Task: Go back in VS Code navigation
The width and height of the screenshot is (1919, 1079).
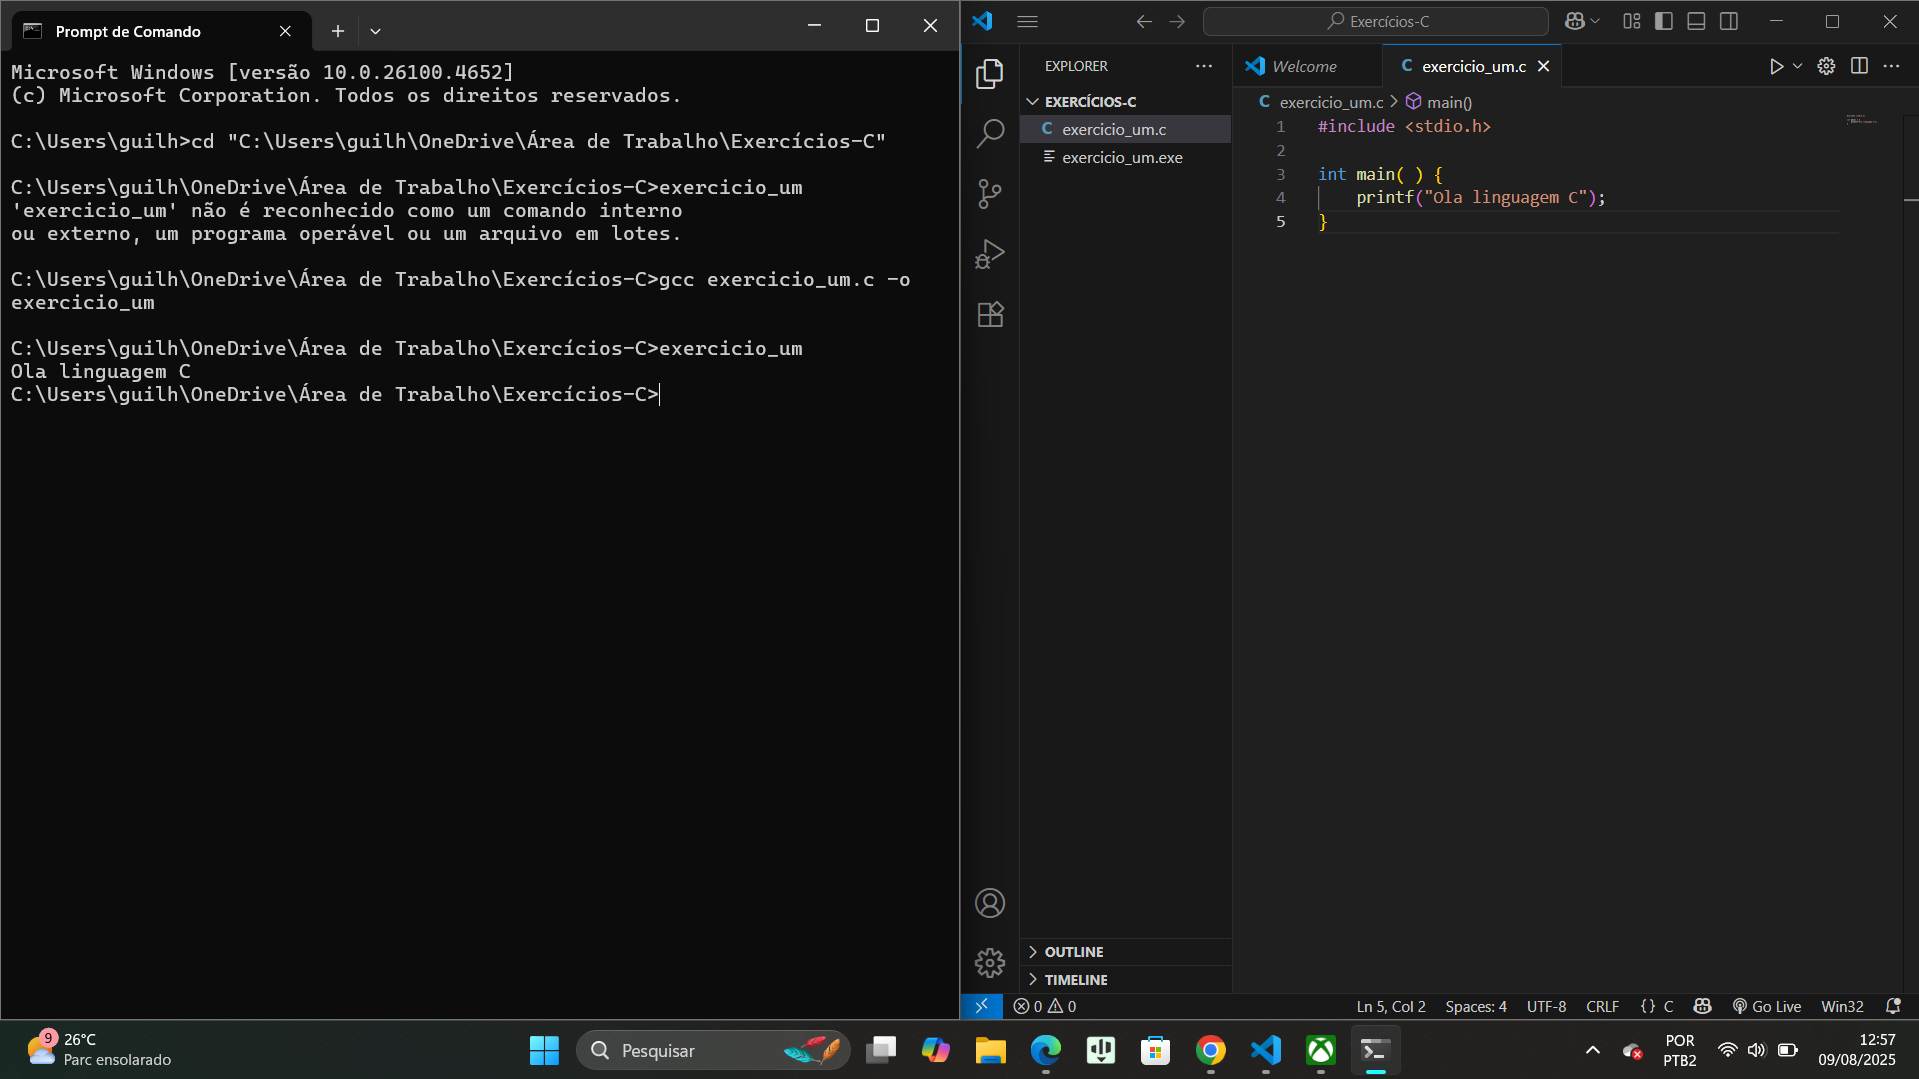Action: pyautogui.click(x=1144, y=21)
